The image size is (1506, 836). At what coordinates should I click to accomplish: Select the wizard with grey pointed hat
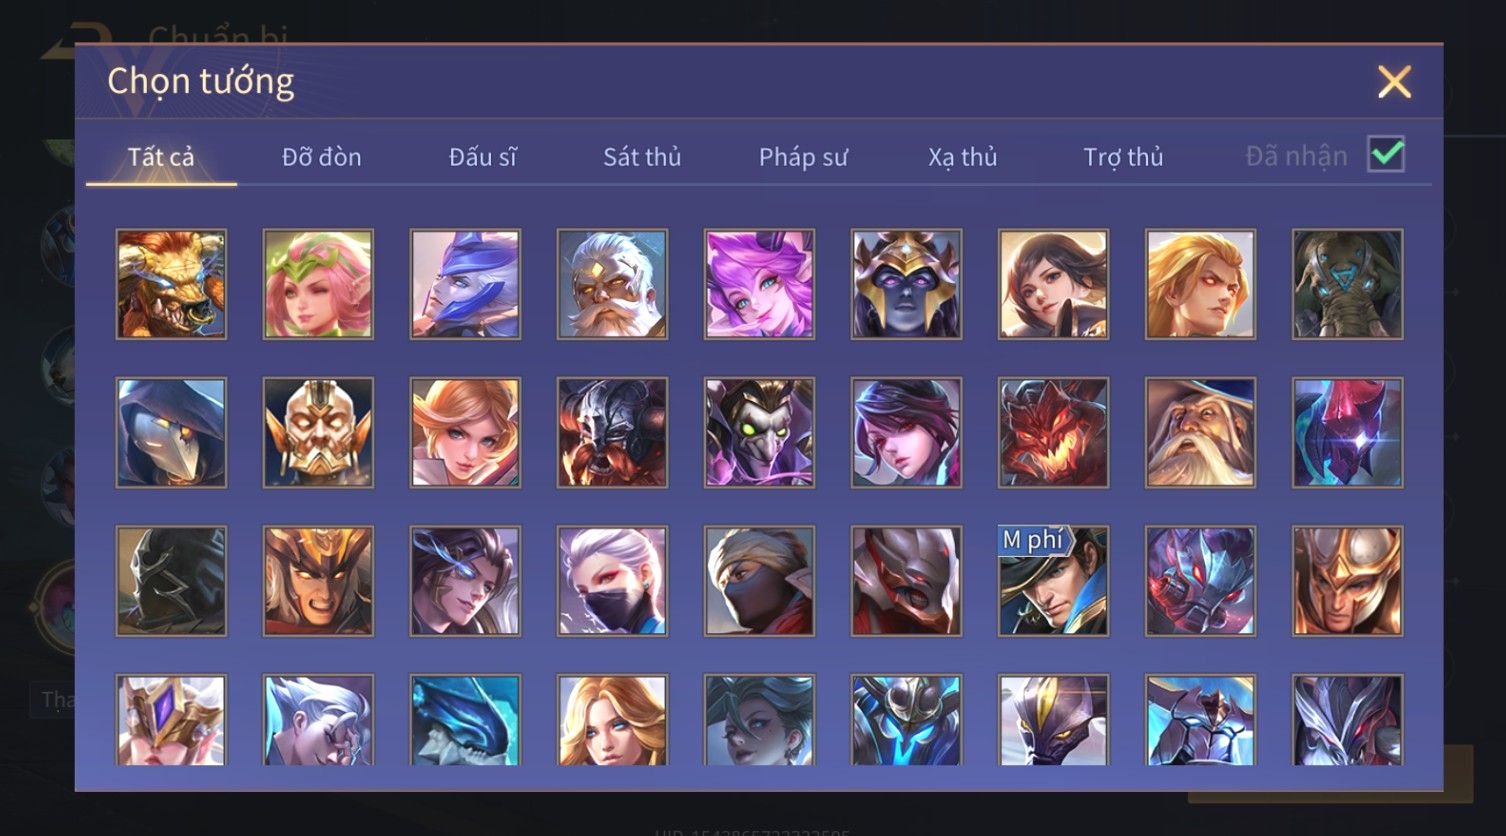click(1200, 432)
